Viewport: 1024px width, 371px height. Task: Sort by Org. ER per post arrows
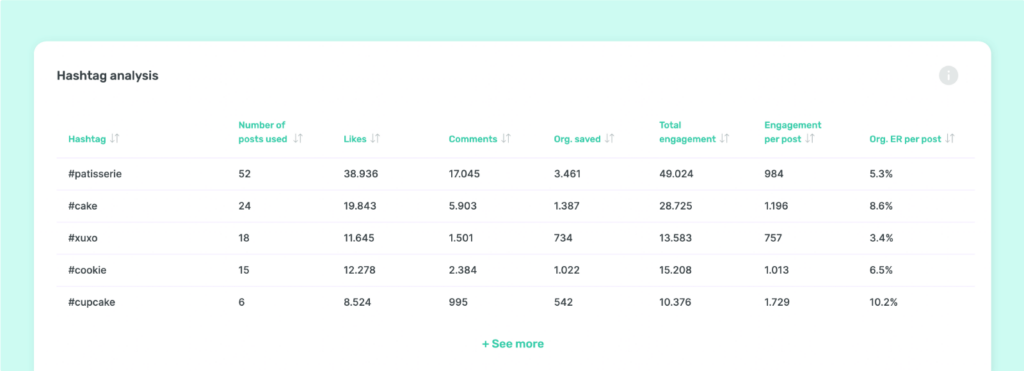(x=950, y=138)
